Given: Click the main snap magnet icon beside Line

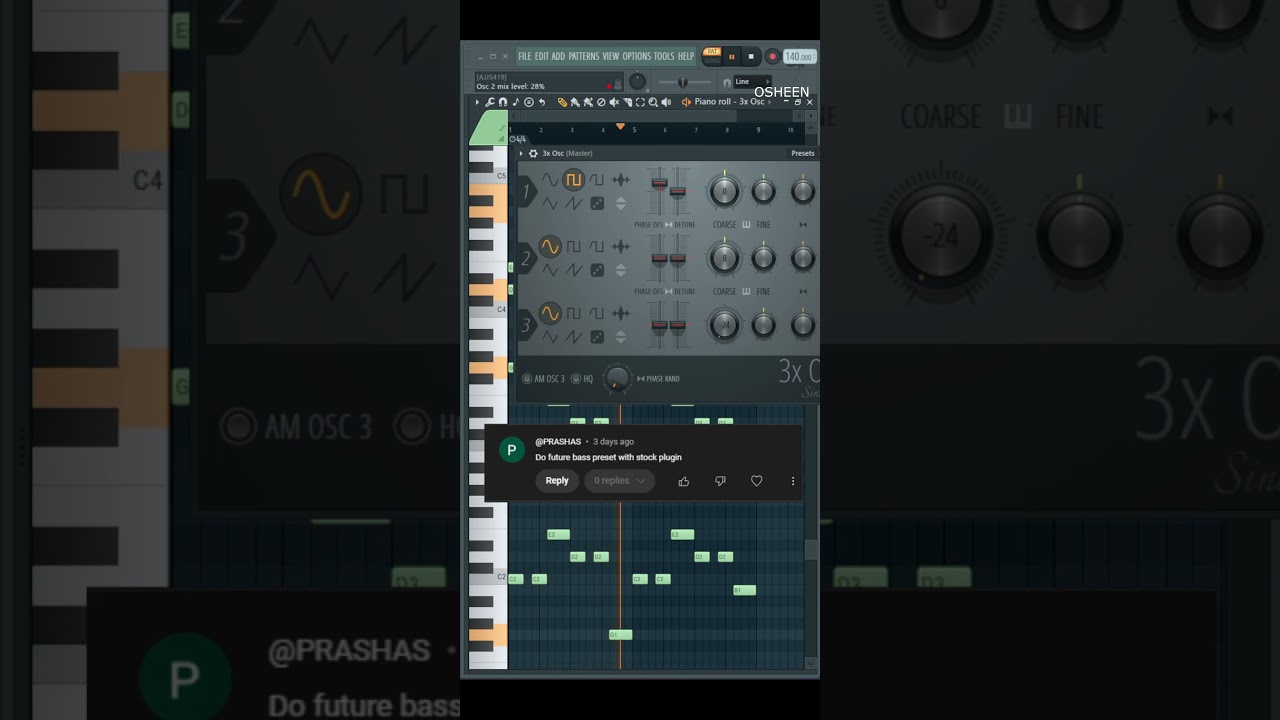Looking at the screenshot, I should pos(727,82).
